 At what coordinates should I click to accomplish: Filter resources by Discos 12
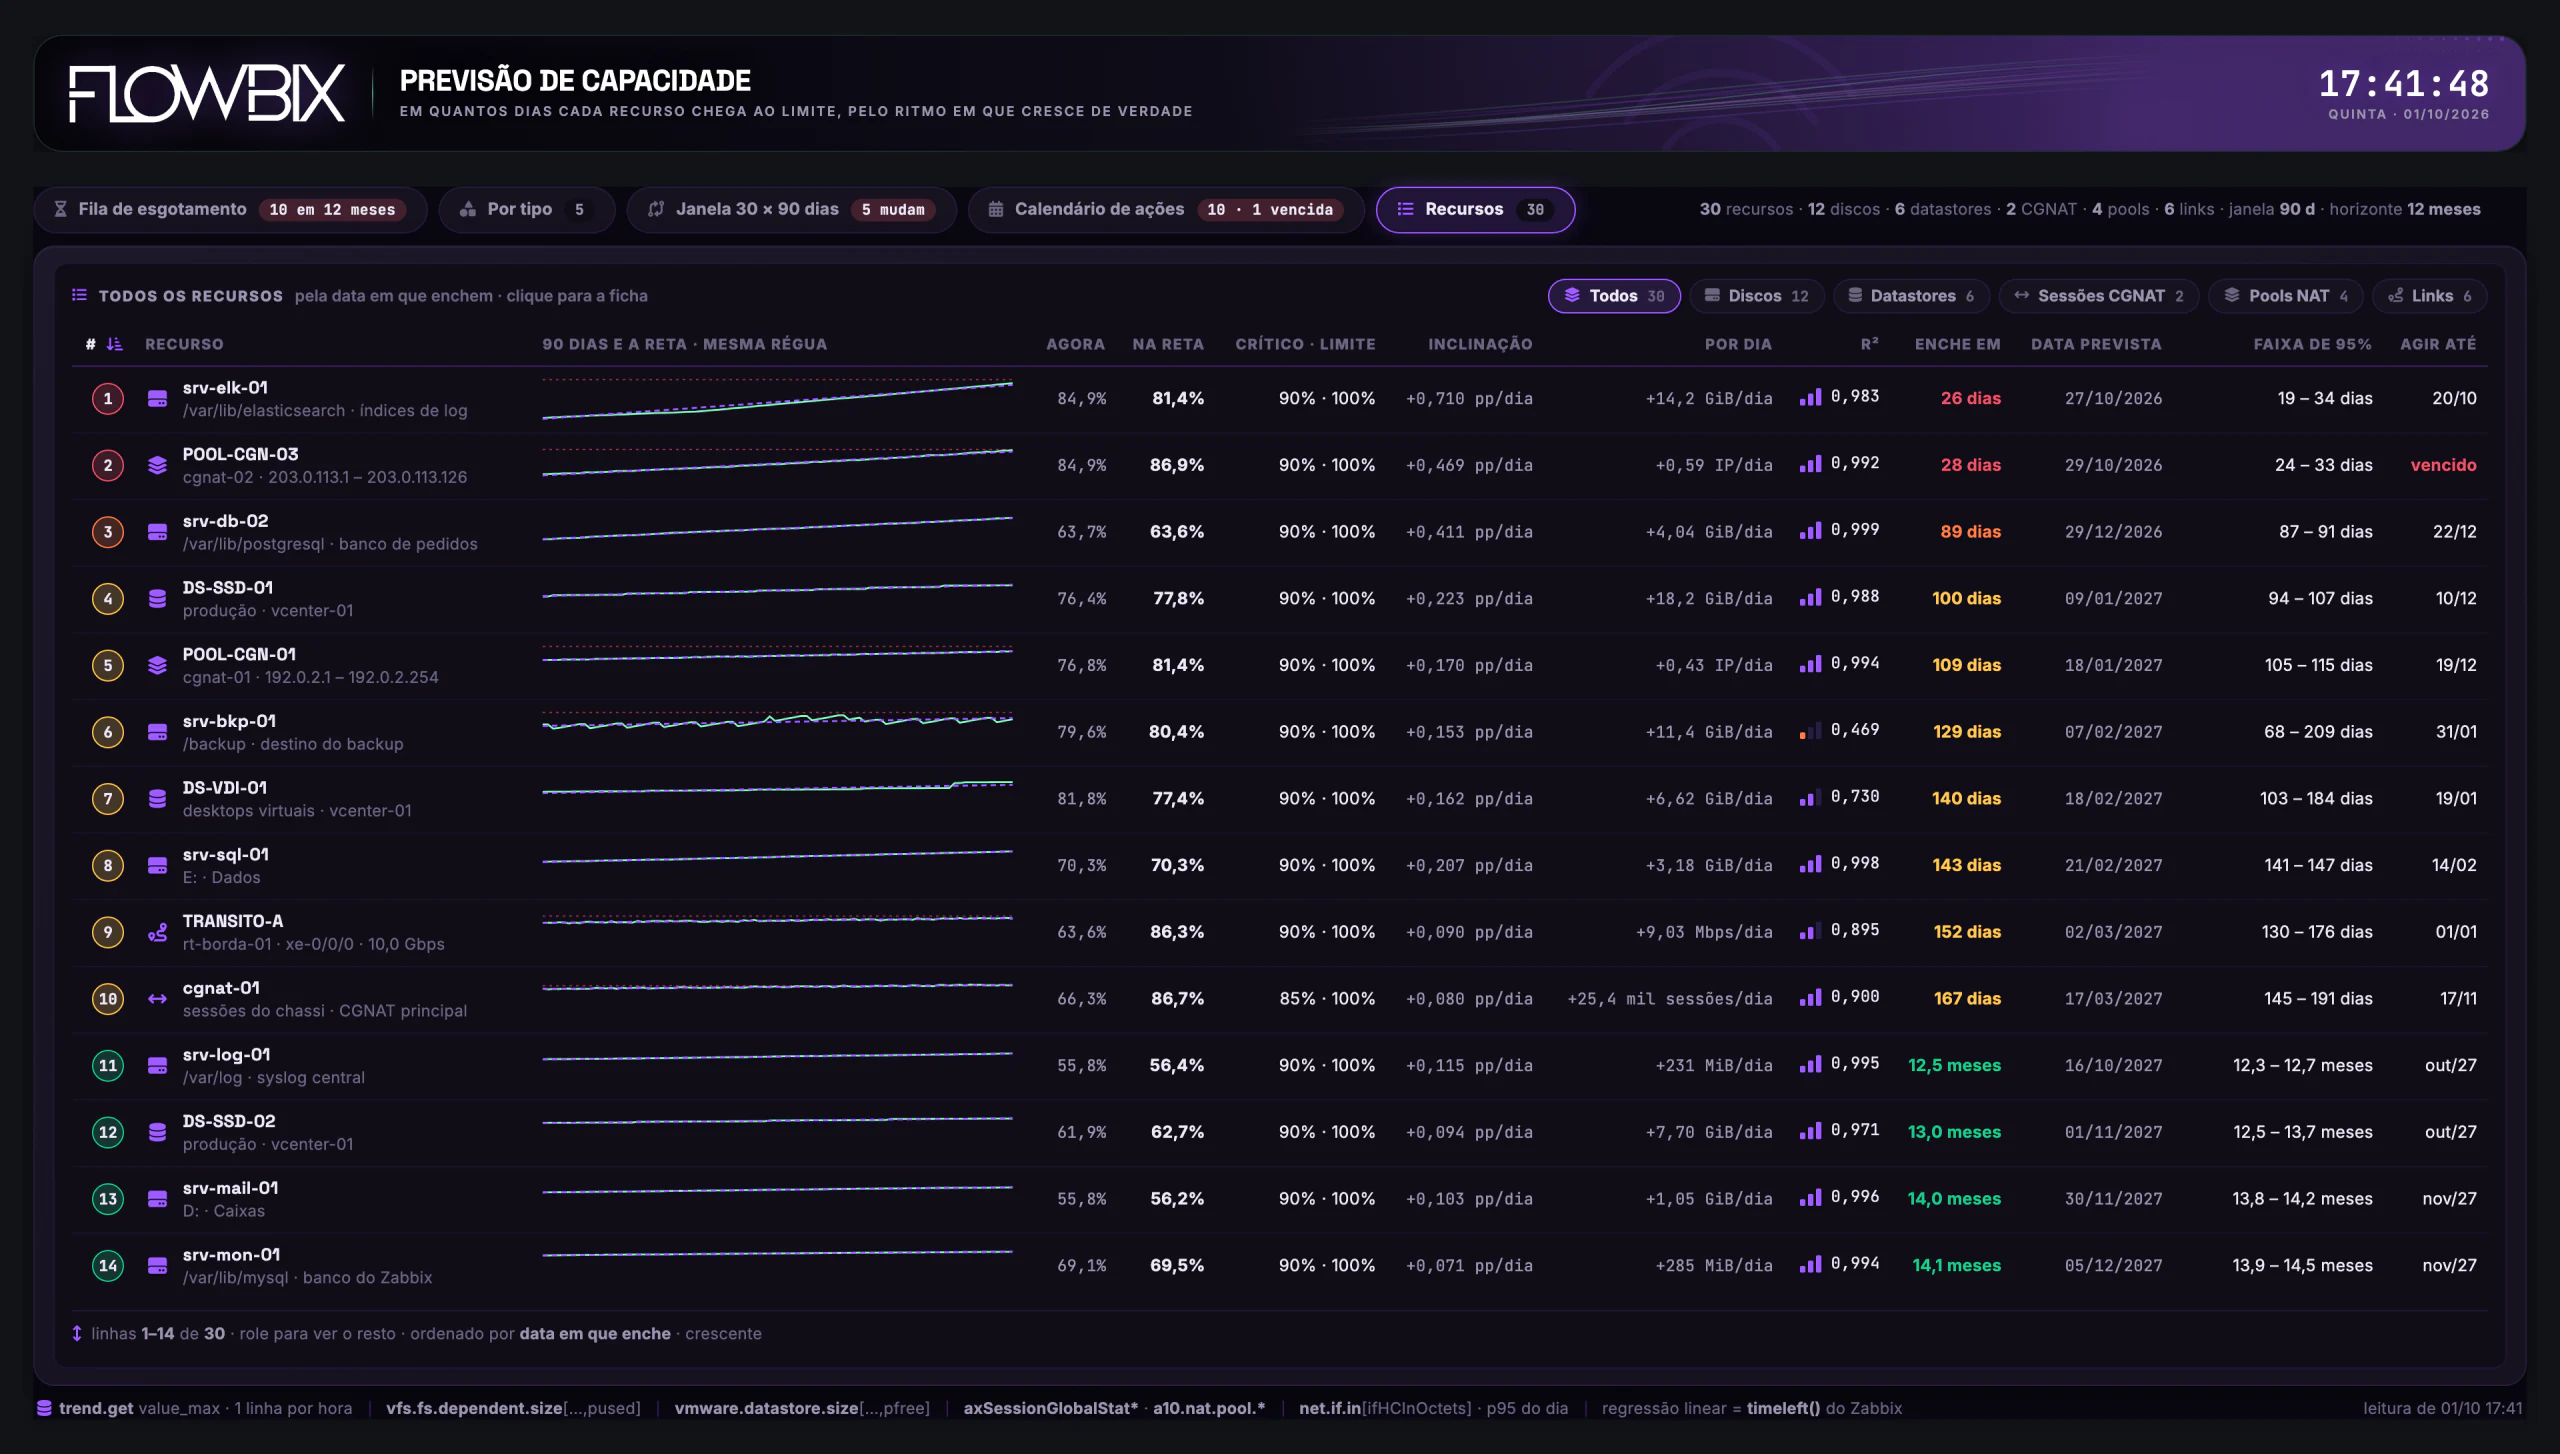coord(1757,296)
